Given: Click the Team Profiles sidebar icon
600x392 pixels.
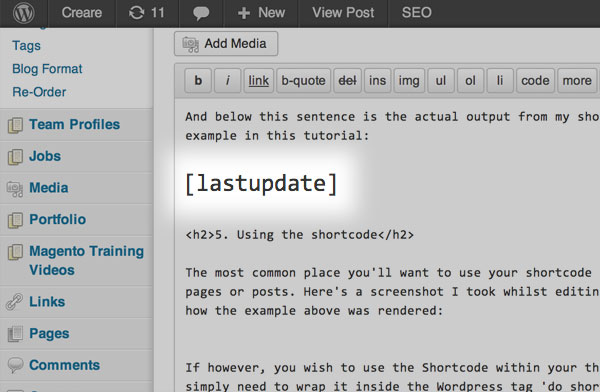Looking at the screenshot, I should pos(15,126).
